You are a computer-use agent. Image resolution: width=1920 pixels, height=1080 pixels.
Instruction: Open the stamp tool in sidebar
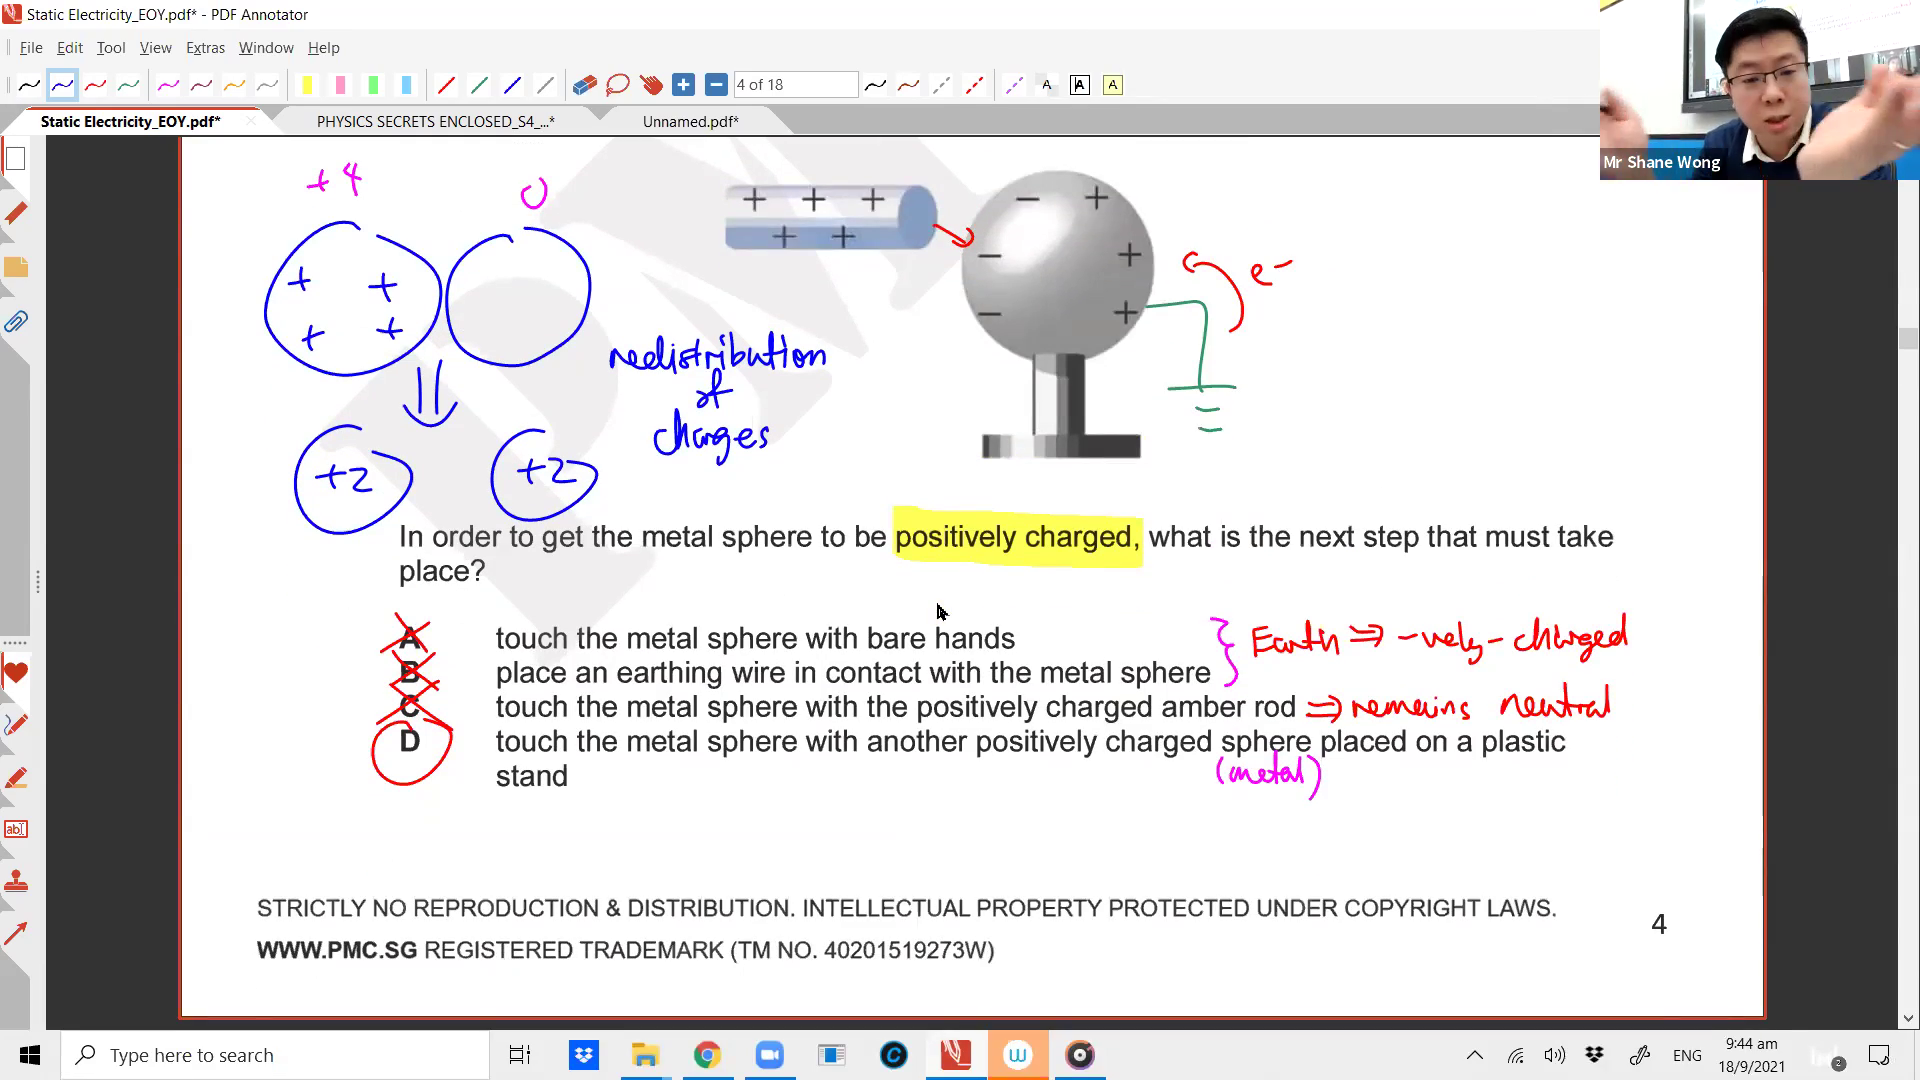tap(16, 882)
